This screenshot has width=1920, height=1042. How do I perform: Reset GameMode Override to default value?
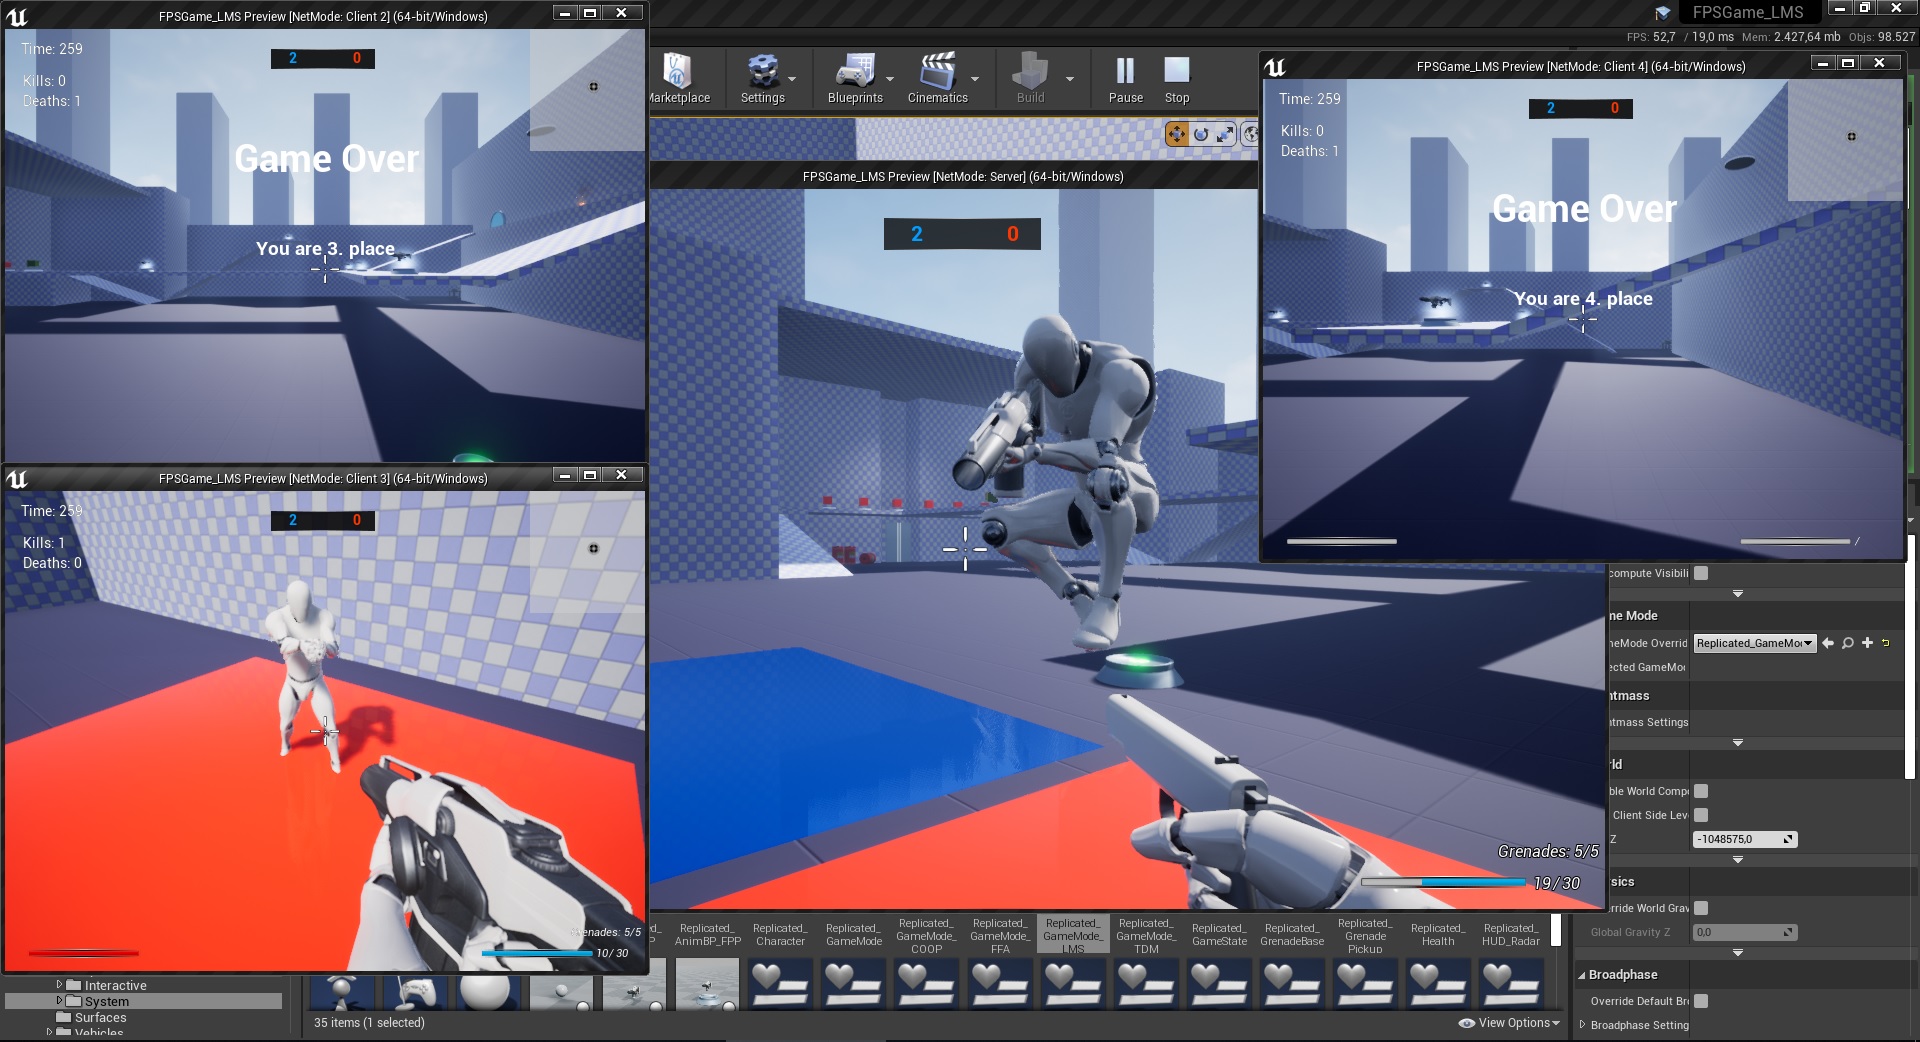(1886, 643)
